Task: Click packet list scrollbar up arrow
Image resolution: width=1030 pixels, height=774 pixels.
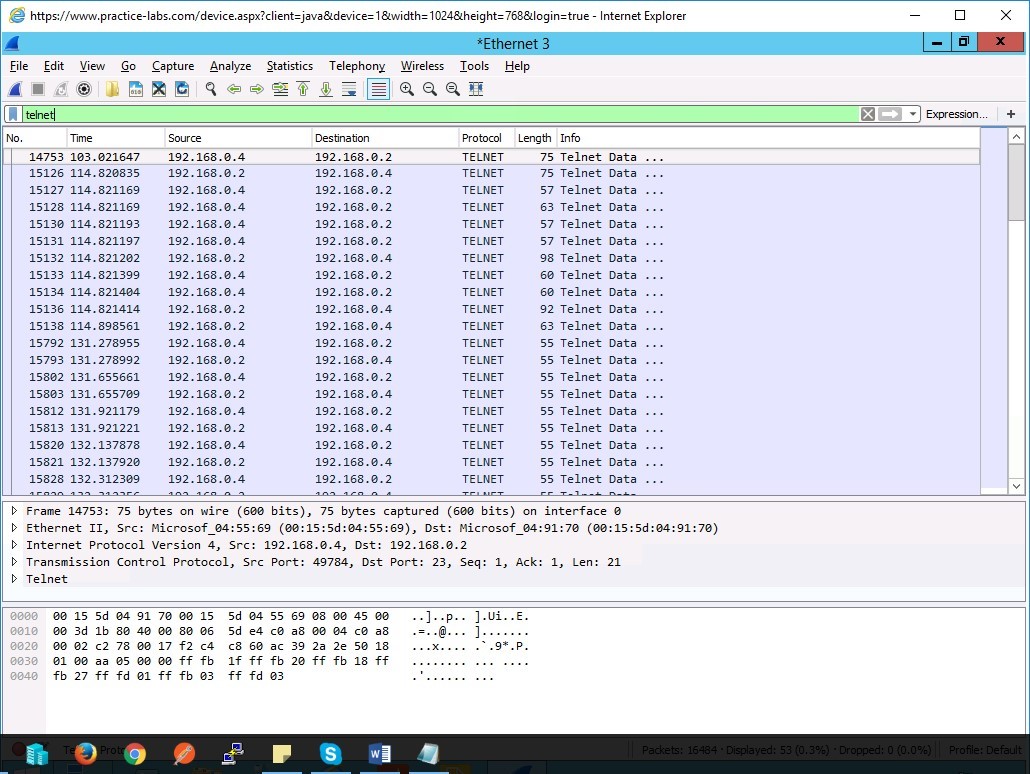Action: (x=1016, y=137)
